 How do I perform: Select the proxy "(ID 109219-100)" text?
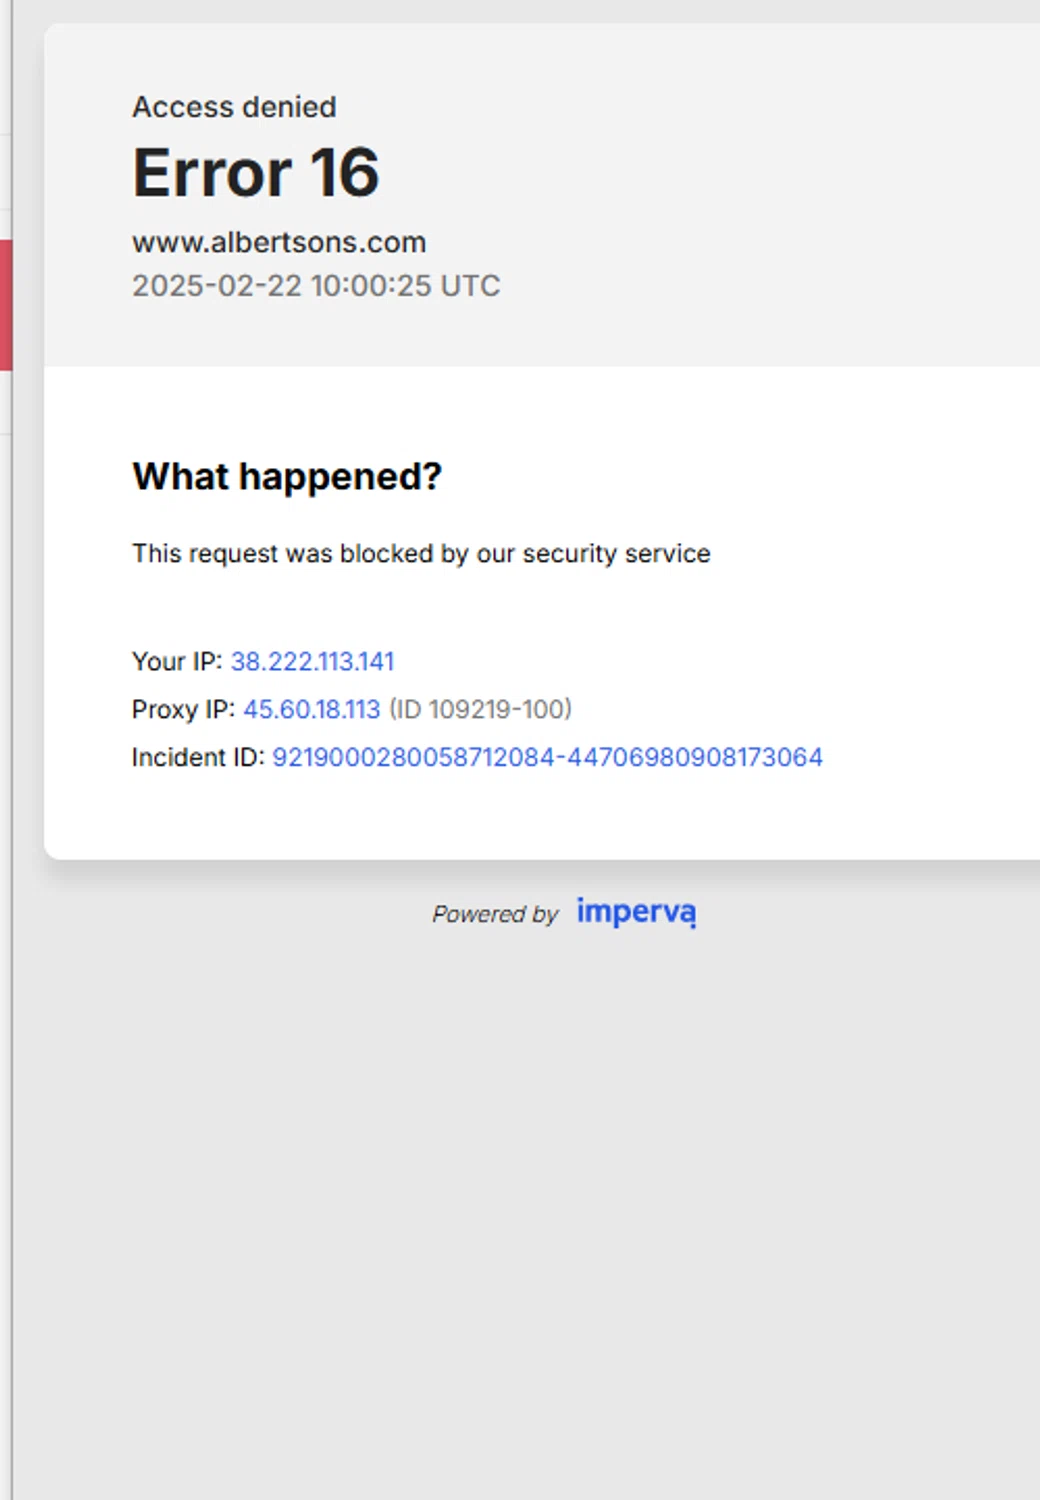[x=480, y=709]
